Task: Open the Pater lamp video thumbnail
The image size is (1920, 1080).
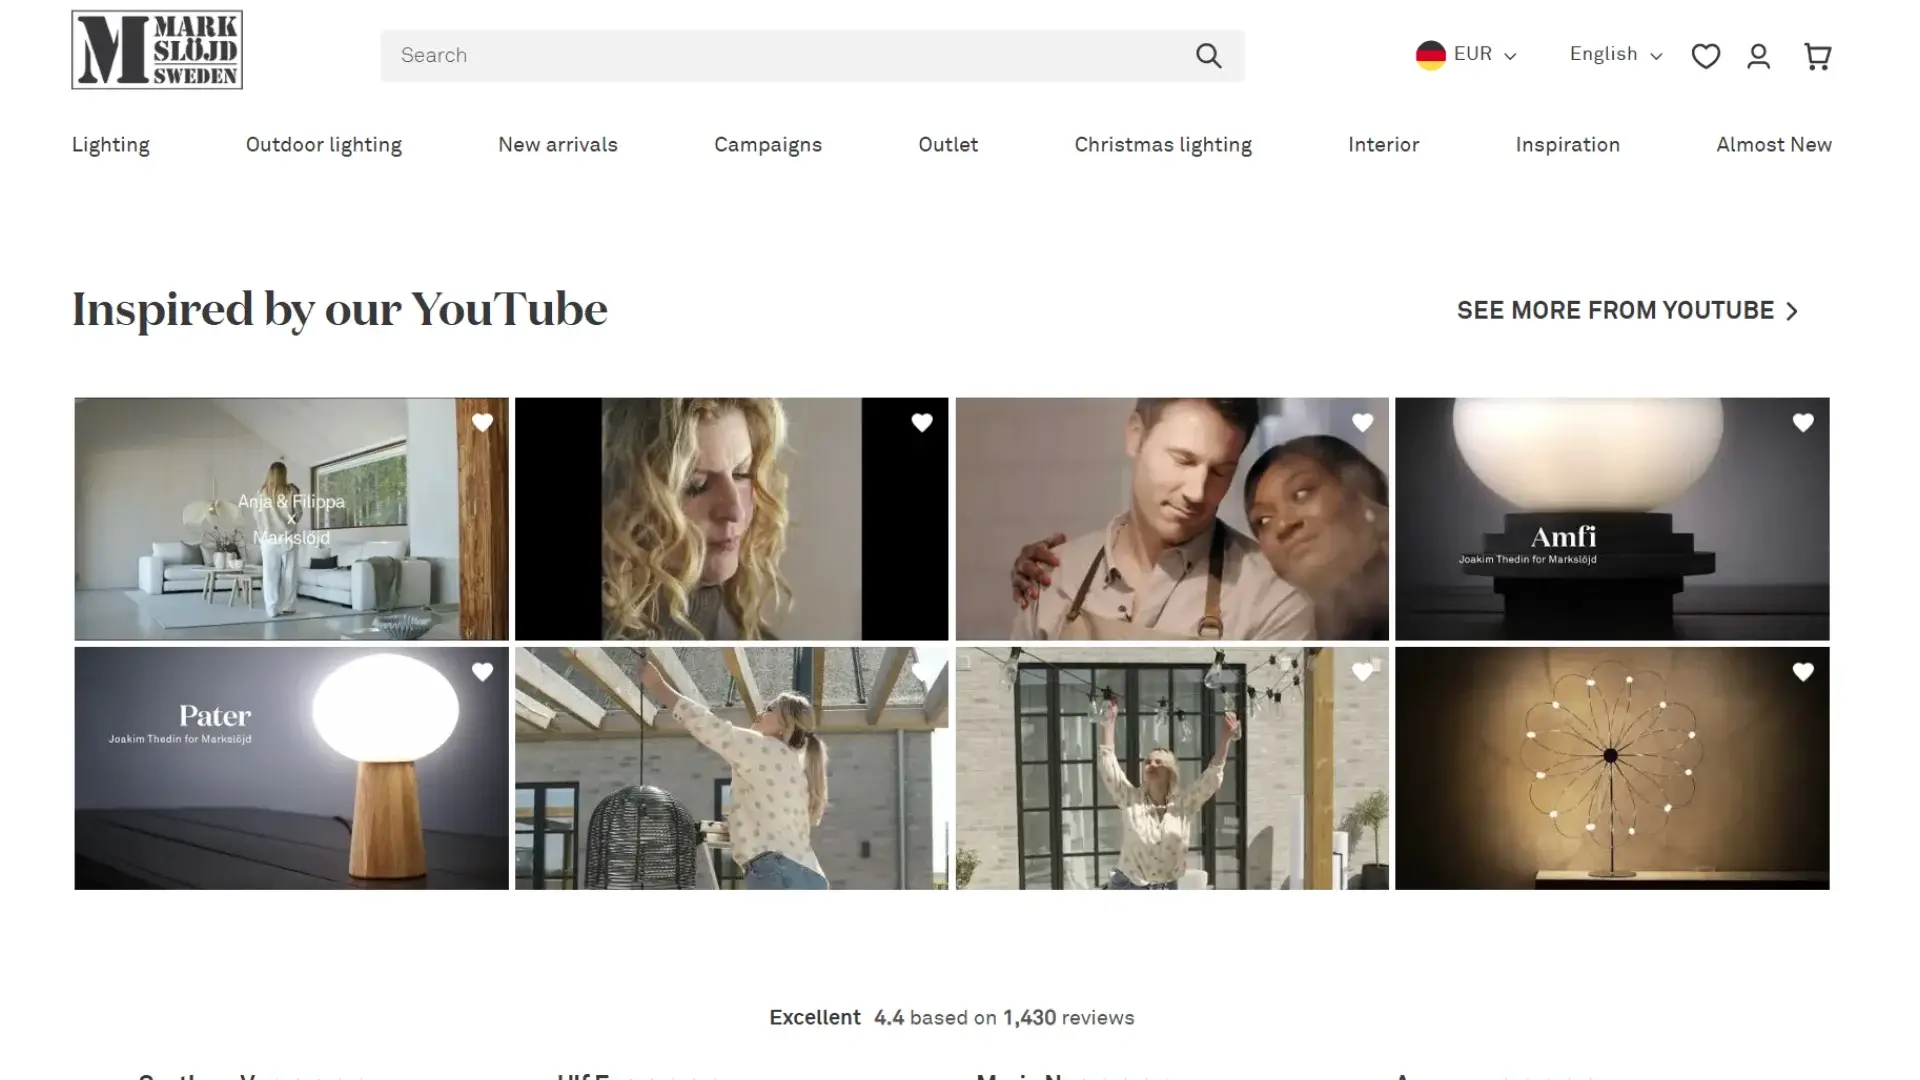Action: tap(291, 768)
